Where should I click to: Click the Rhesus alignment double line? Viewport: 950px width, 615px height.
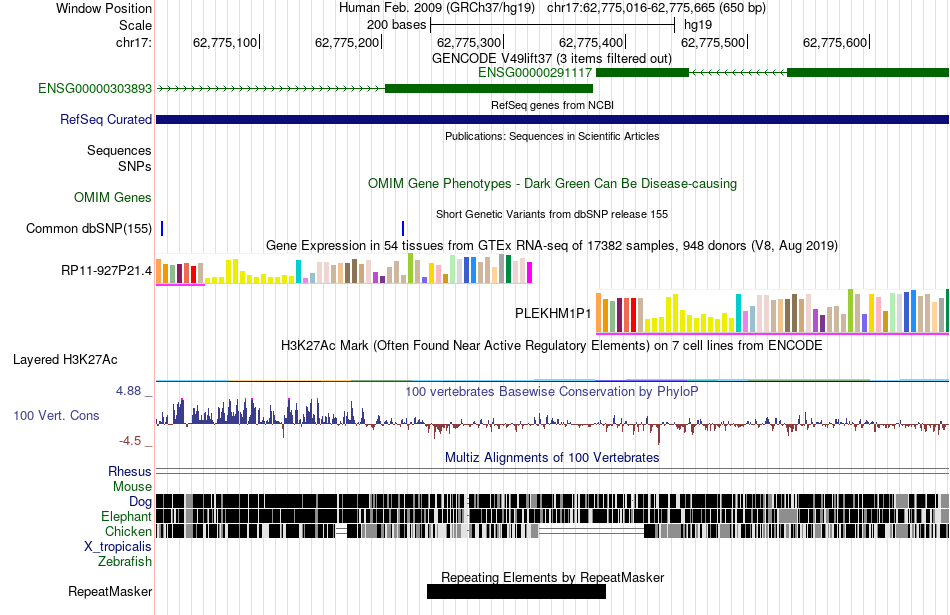point(553,471)
